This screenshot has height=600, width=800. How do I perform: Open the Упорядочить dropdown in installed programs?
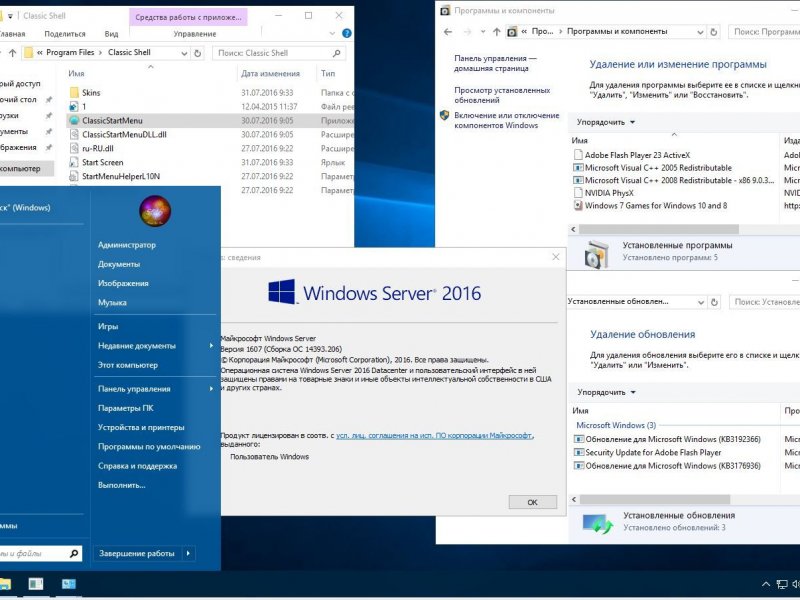click(606, 122)
